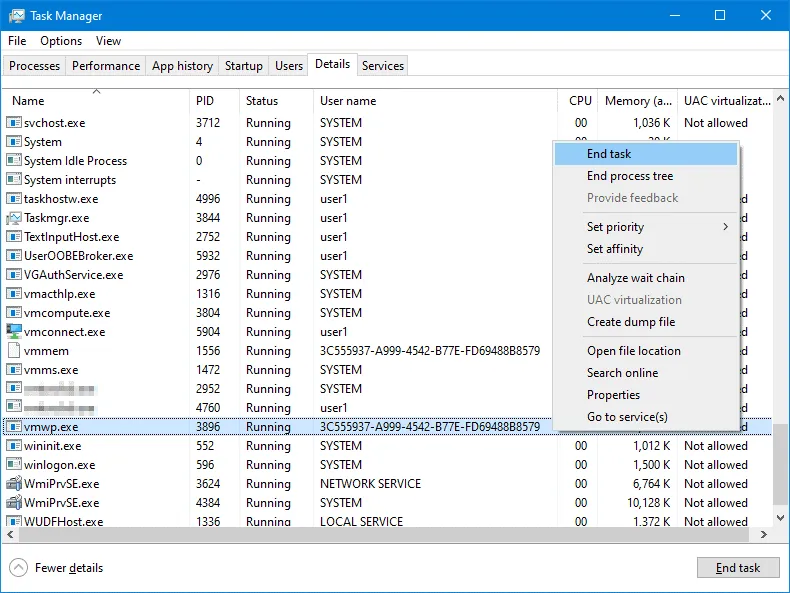Choose End task in the context menu

tap(609, 154)
